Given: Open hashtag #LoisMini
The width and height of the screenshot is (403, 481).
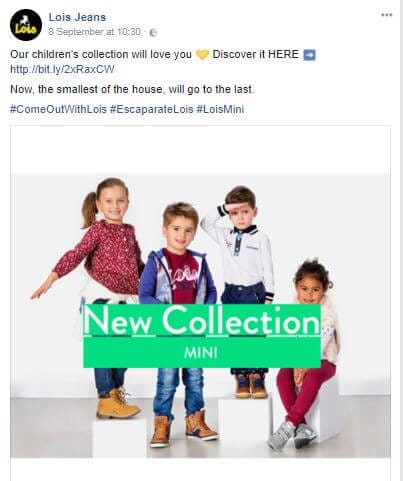Looking at the screenshot, I should pyautogui.click(x=220, y=109).
